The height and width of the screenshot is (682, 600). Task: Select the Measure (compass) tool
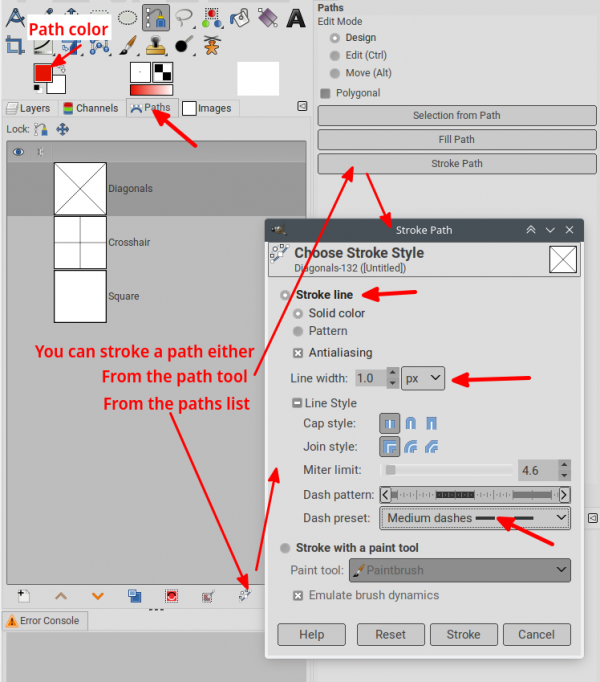[x=15, y=18]
